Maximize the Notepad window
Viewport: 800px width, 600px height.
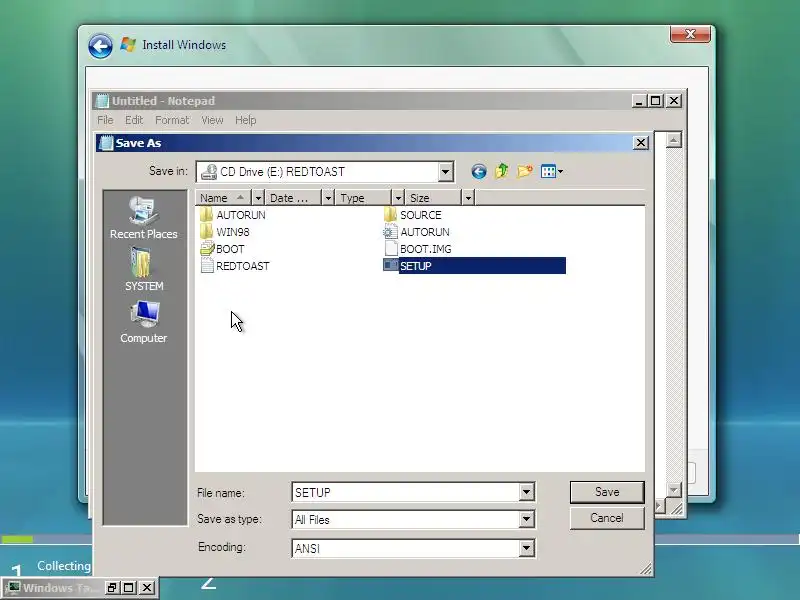coord(656,101)
